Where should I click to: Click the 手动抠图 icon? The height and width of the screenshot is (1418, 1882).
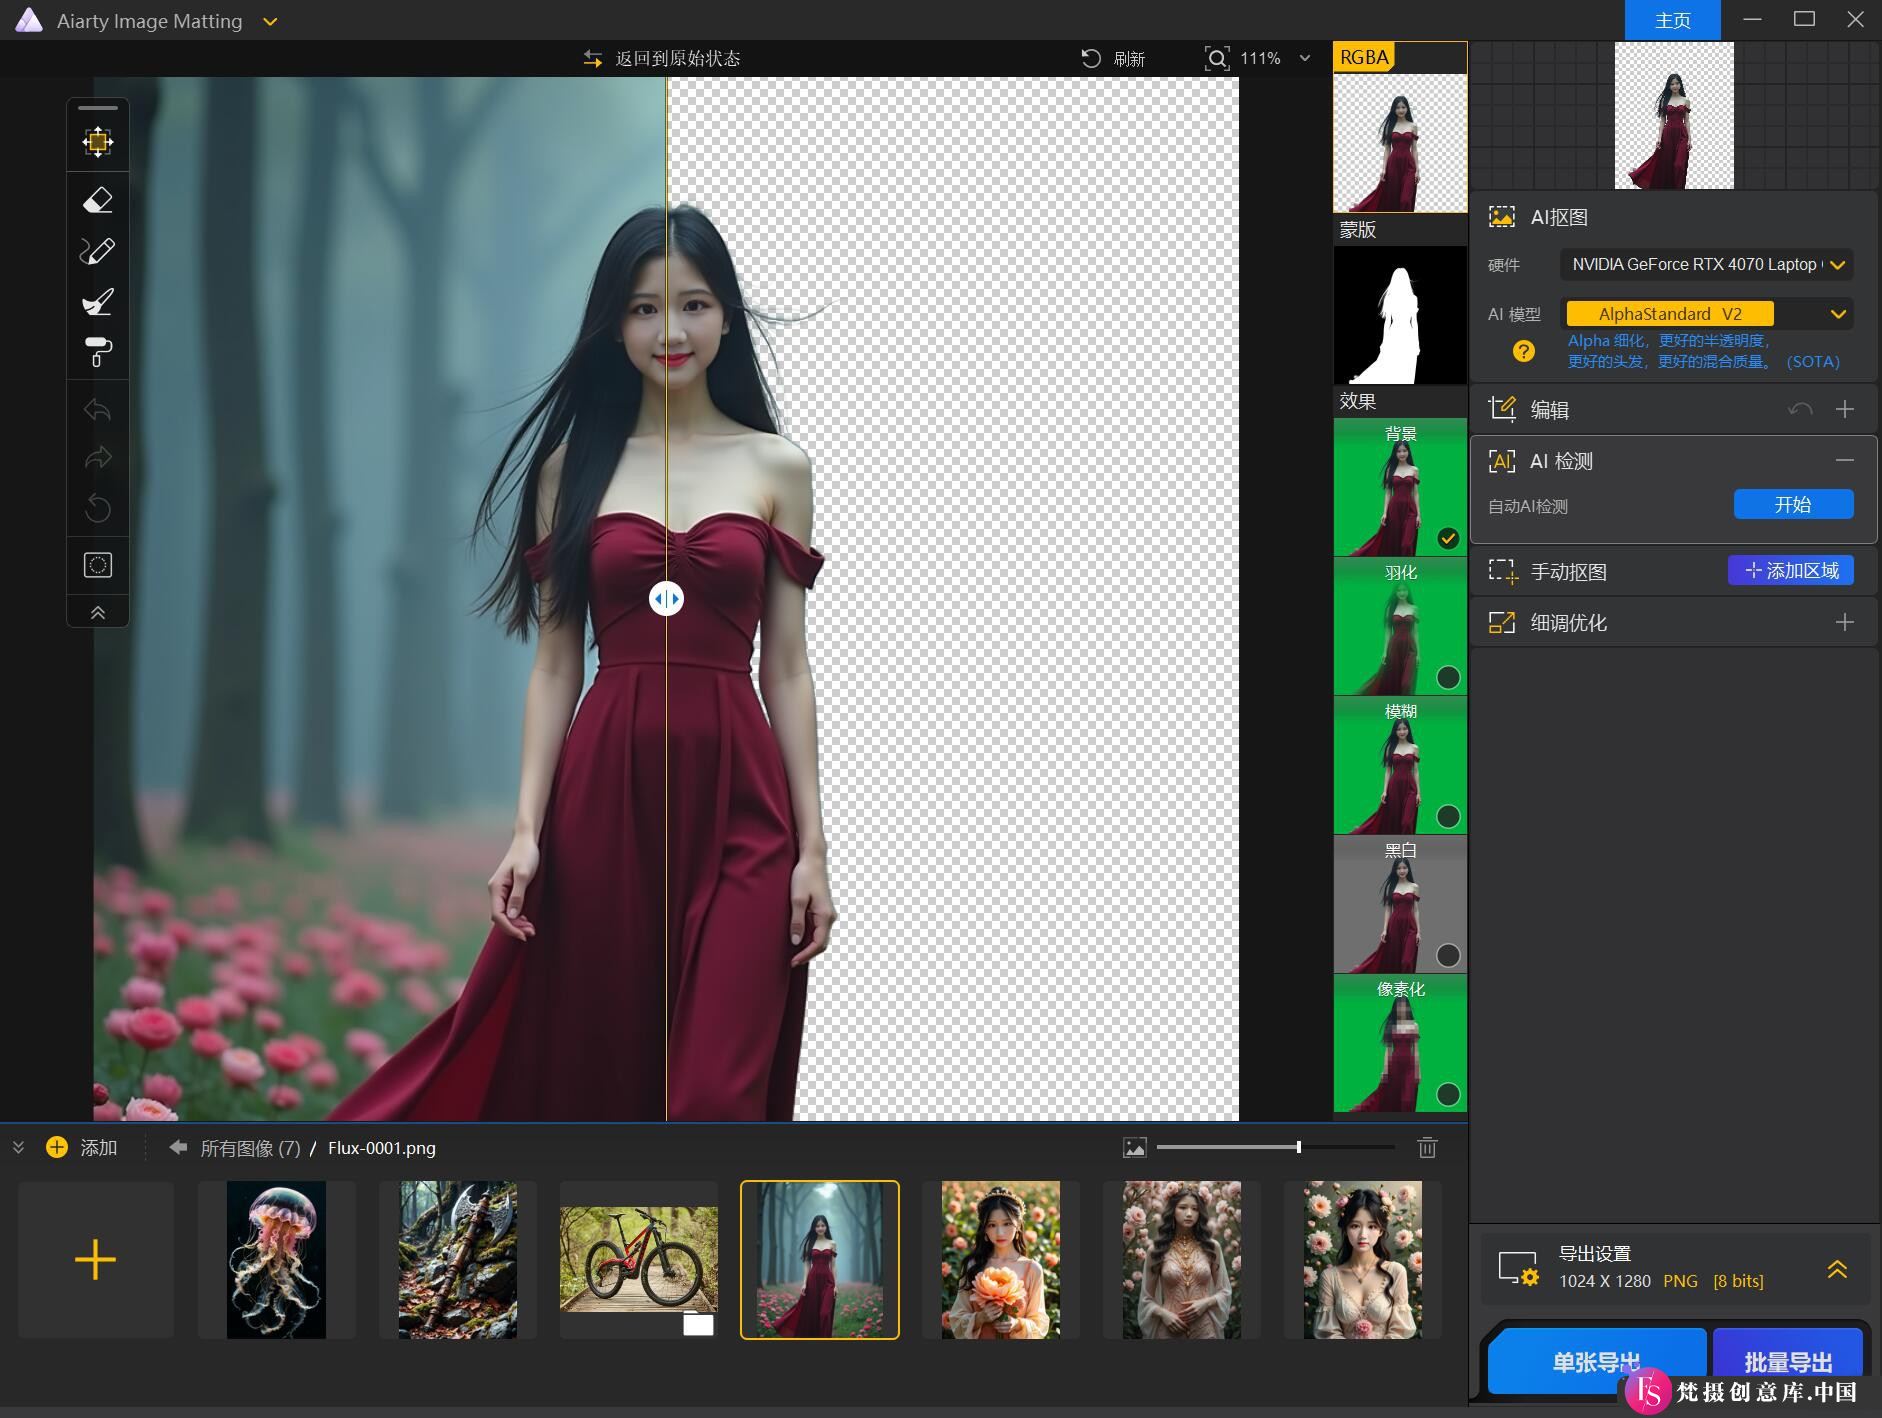pos(1501,571)
